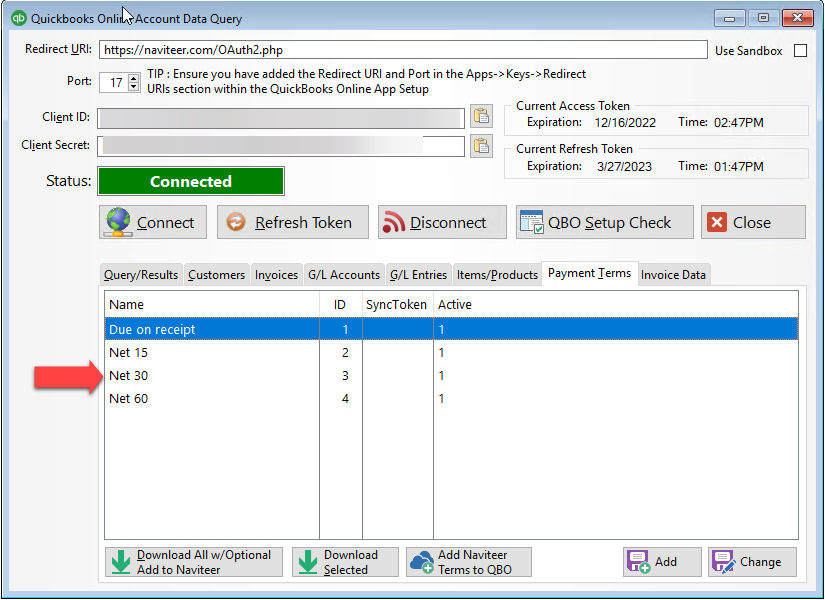Click the refresh token time 01:47PM

point(739,167)
